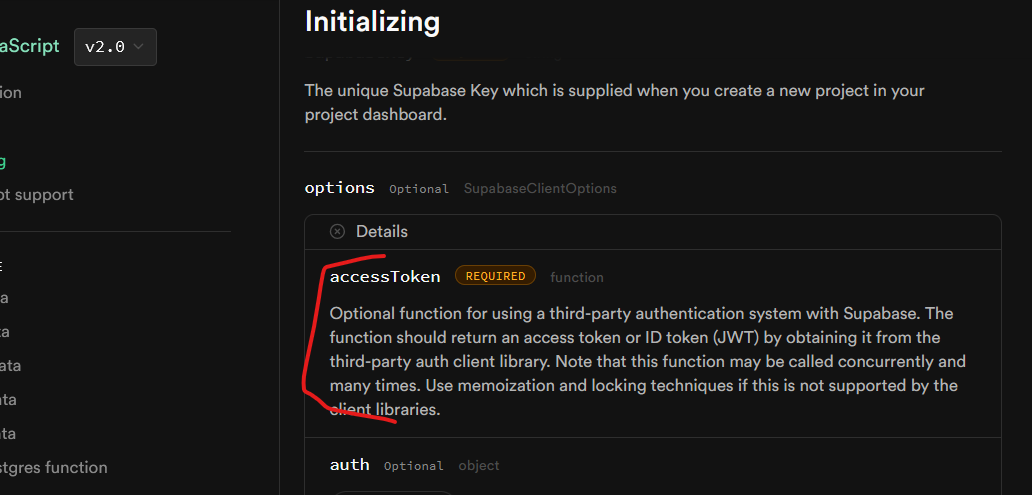Open the TypeScript support sidebar page
This screenshot has height=495, width=1032.
coord(36,194)
